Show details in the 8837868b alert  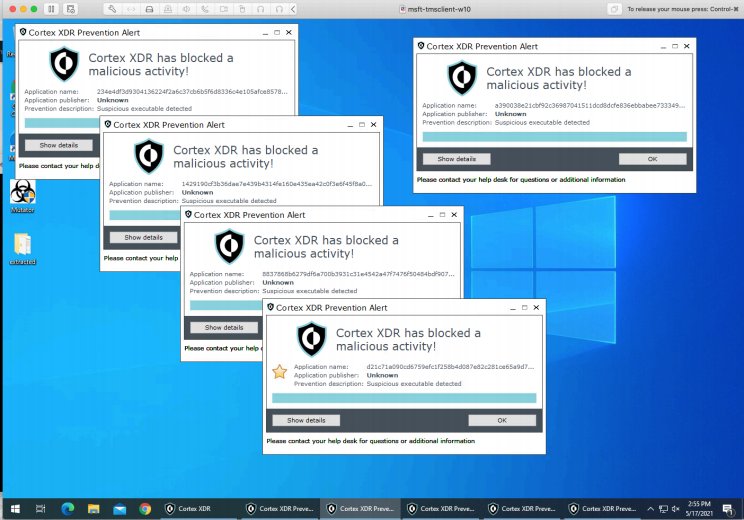pyautogui.click(x=224, y=327)
